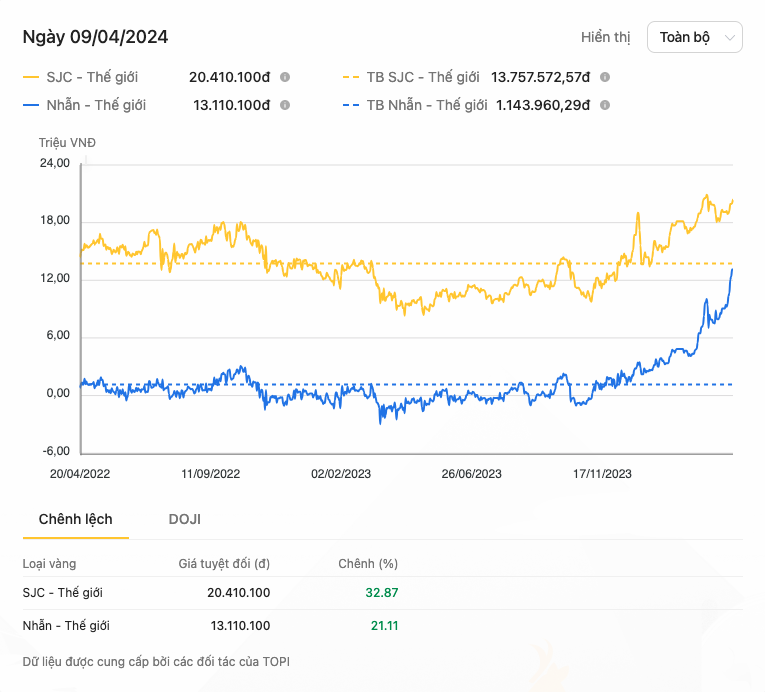Switch to the DOJI tab
The width and height of the screenshot is (765, 692).
coord(184,519)
